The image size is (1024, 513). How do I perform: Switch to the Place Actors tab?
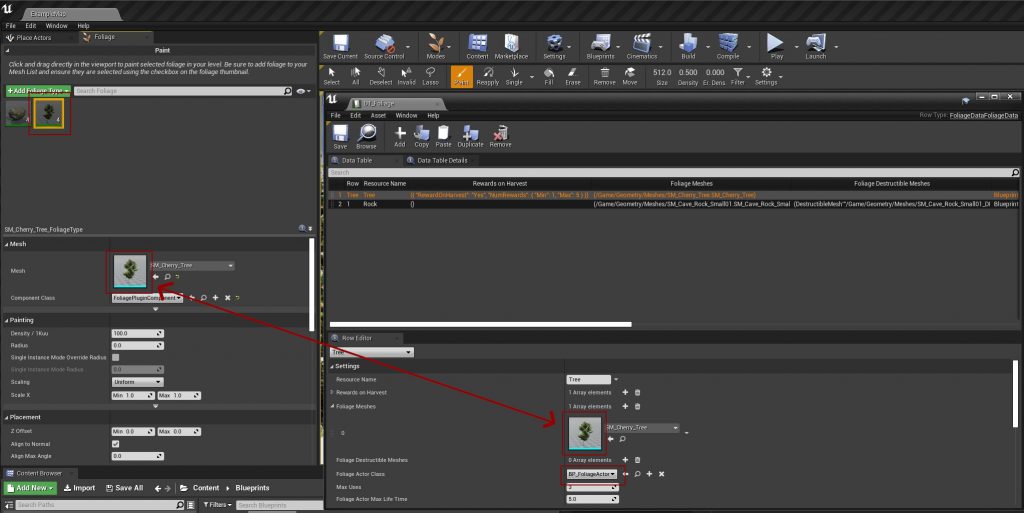click(x=33, y=38)
